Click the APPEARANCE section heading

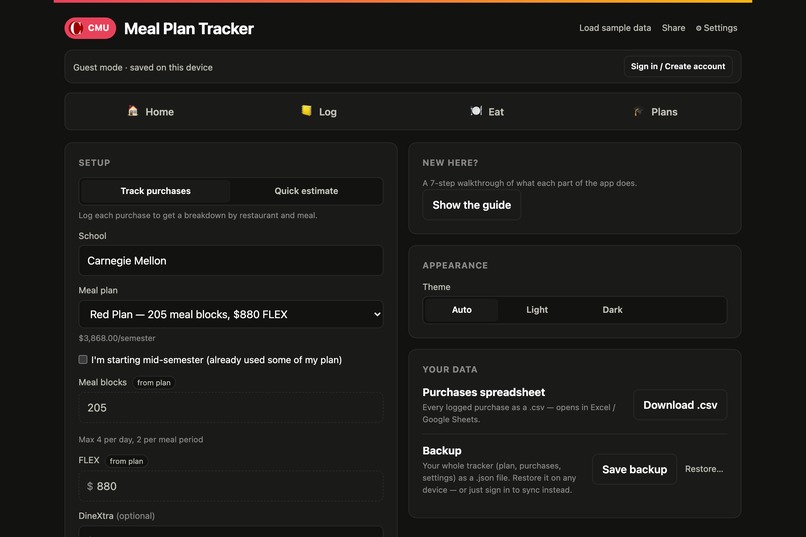(x=455, y=266)
